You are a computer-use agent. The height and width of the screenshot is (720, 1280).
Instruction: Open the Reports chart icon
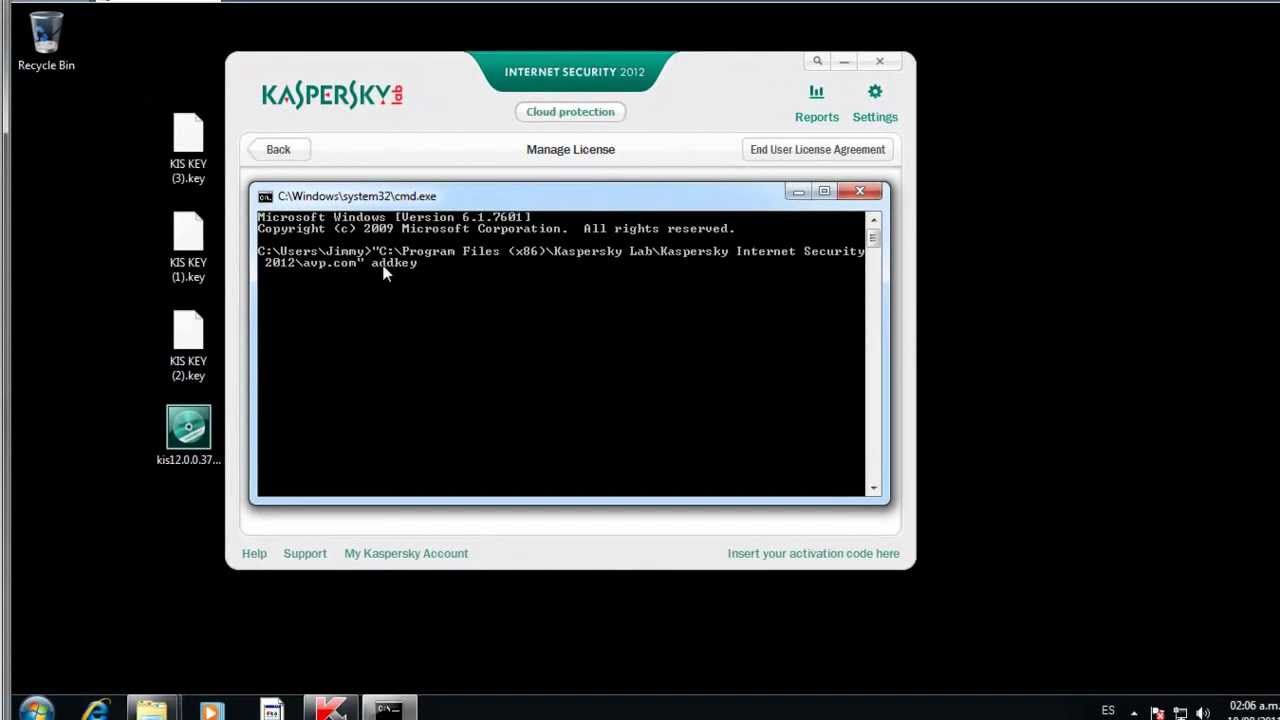coord(816,92)
